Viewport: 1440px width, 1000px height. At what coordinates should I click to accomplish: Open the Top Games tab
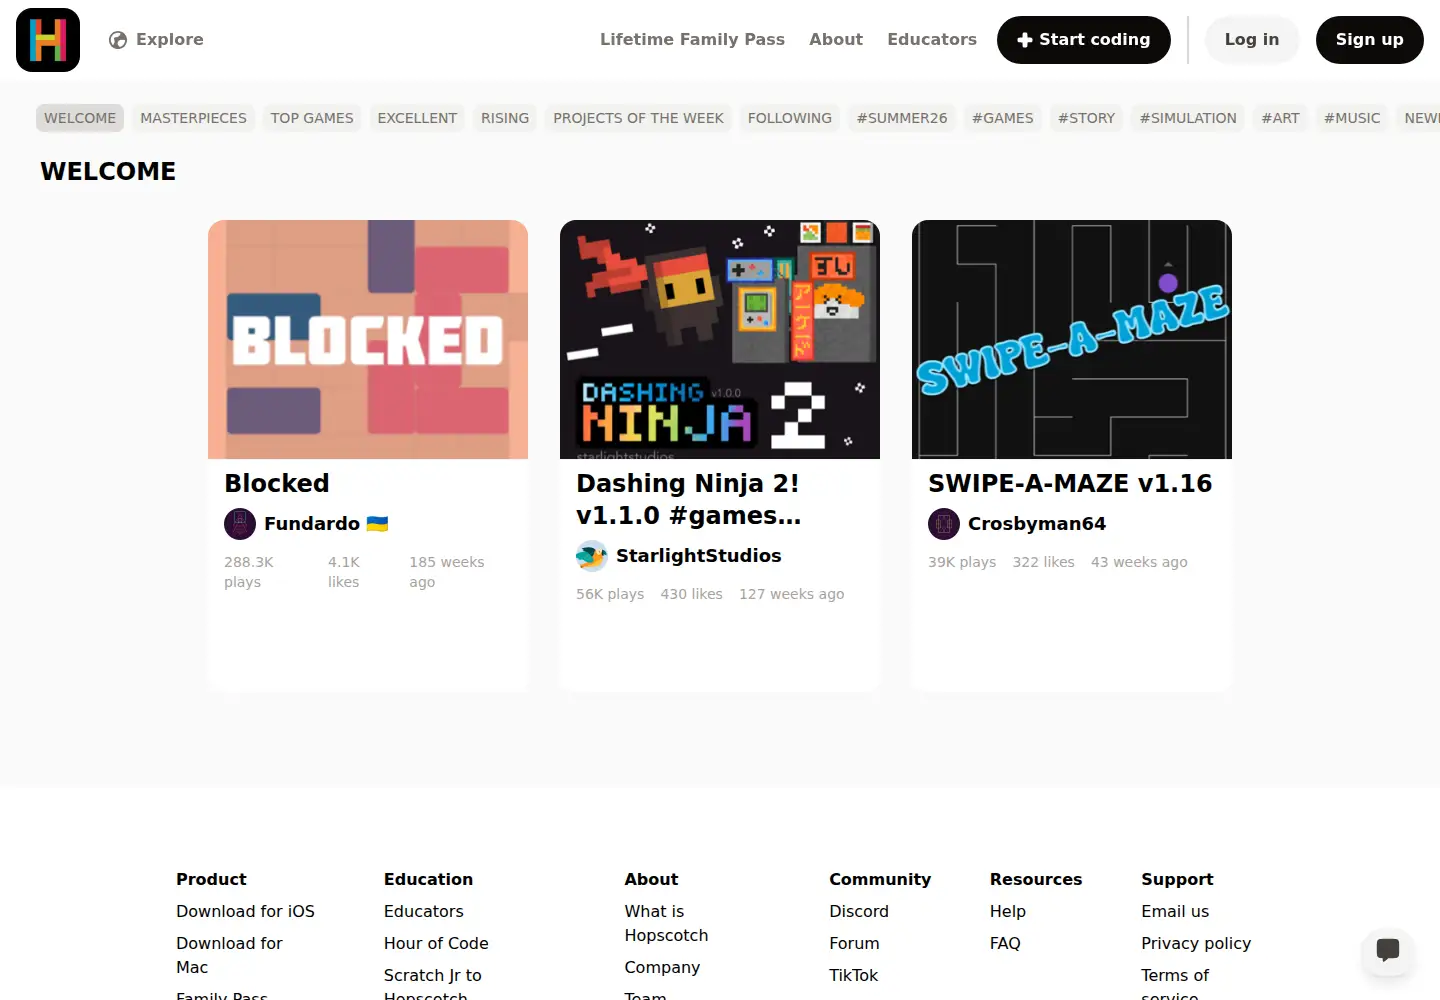point(312,118)
